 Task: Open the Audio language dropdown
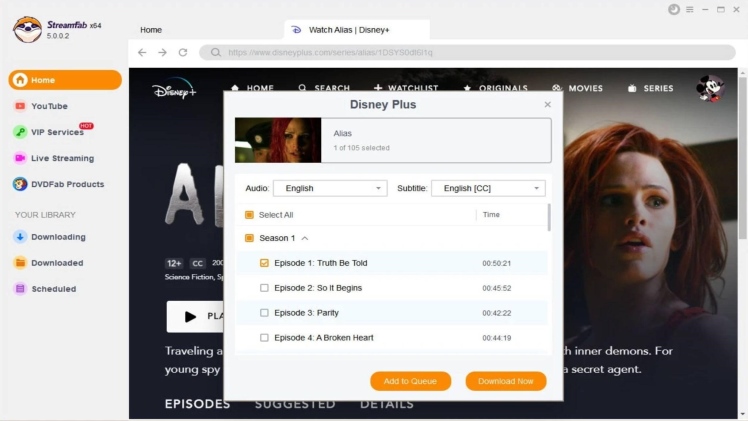329,188
